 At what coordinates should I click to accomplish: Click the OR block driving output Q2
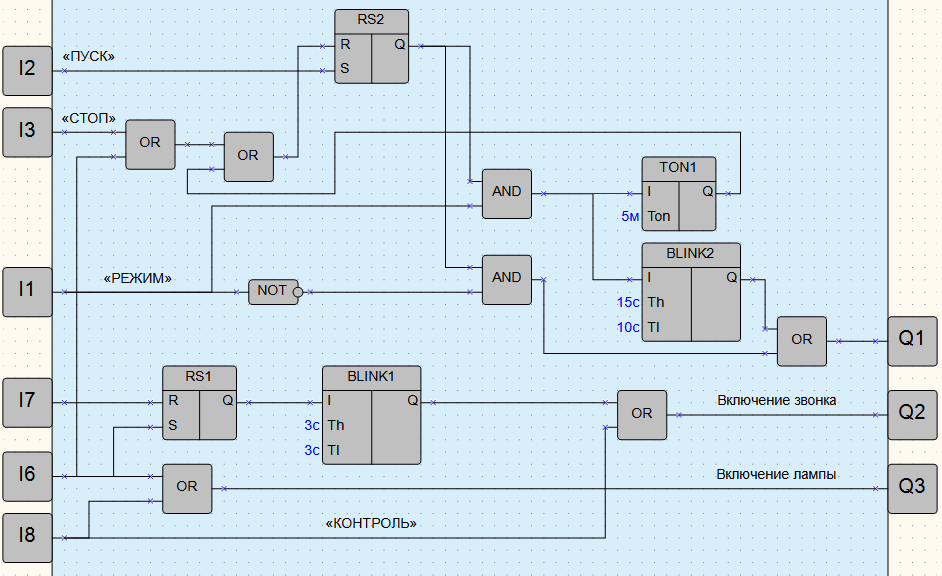click(642, 414)
